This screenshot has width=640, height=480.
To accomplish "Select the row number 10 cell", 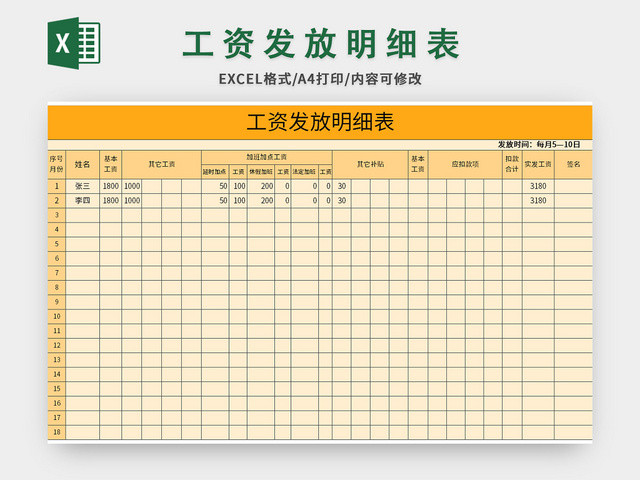I will 57,316.
